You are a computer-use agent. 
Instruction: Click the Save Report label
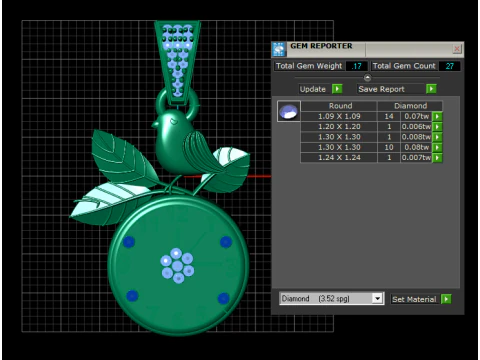point(382,89)
